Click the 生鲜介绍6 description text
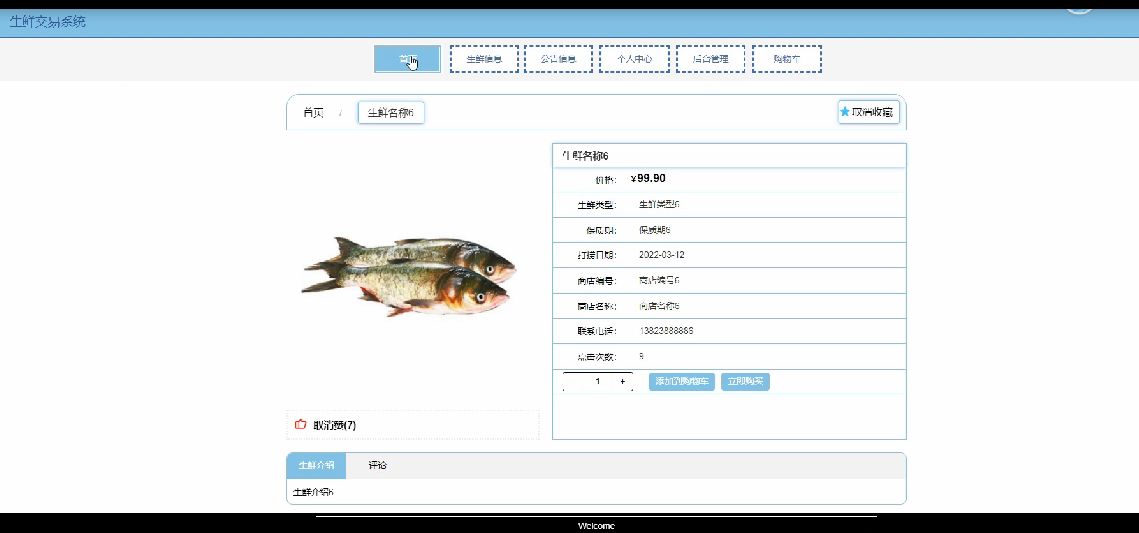 pos(313,492)
